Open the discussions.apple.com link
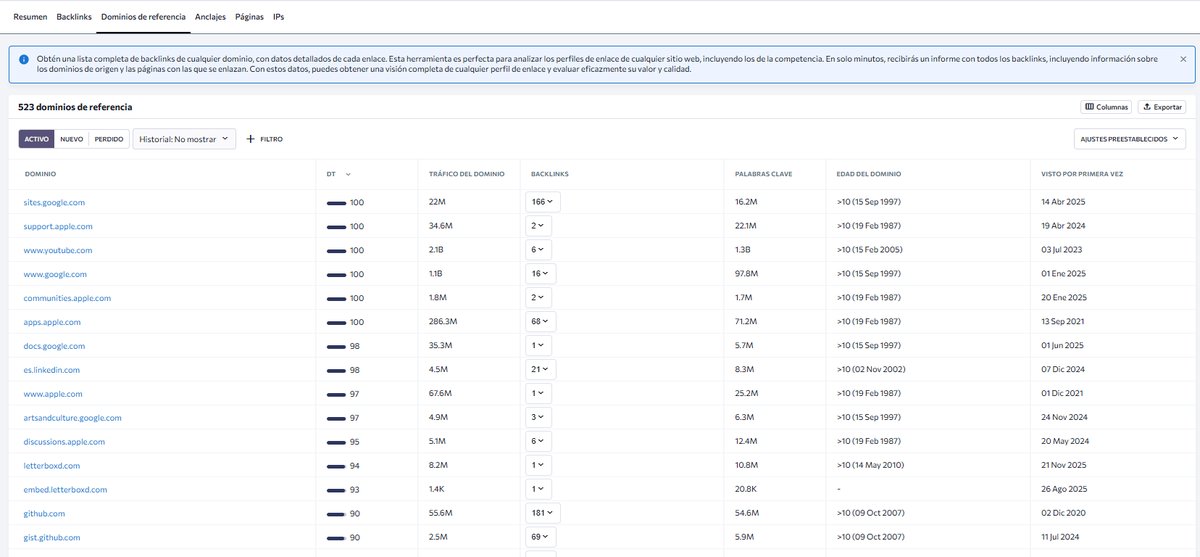1200x557 pixels. click(64, 442)
